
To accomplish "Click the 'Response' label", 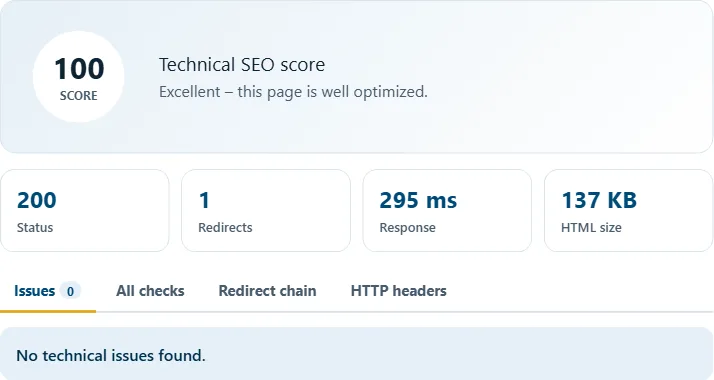I will point(408,228).
